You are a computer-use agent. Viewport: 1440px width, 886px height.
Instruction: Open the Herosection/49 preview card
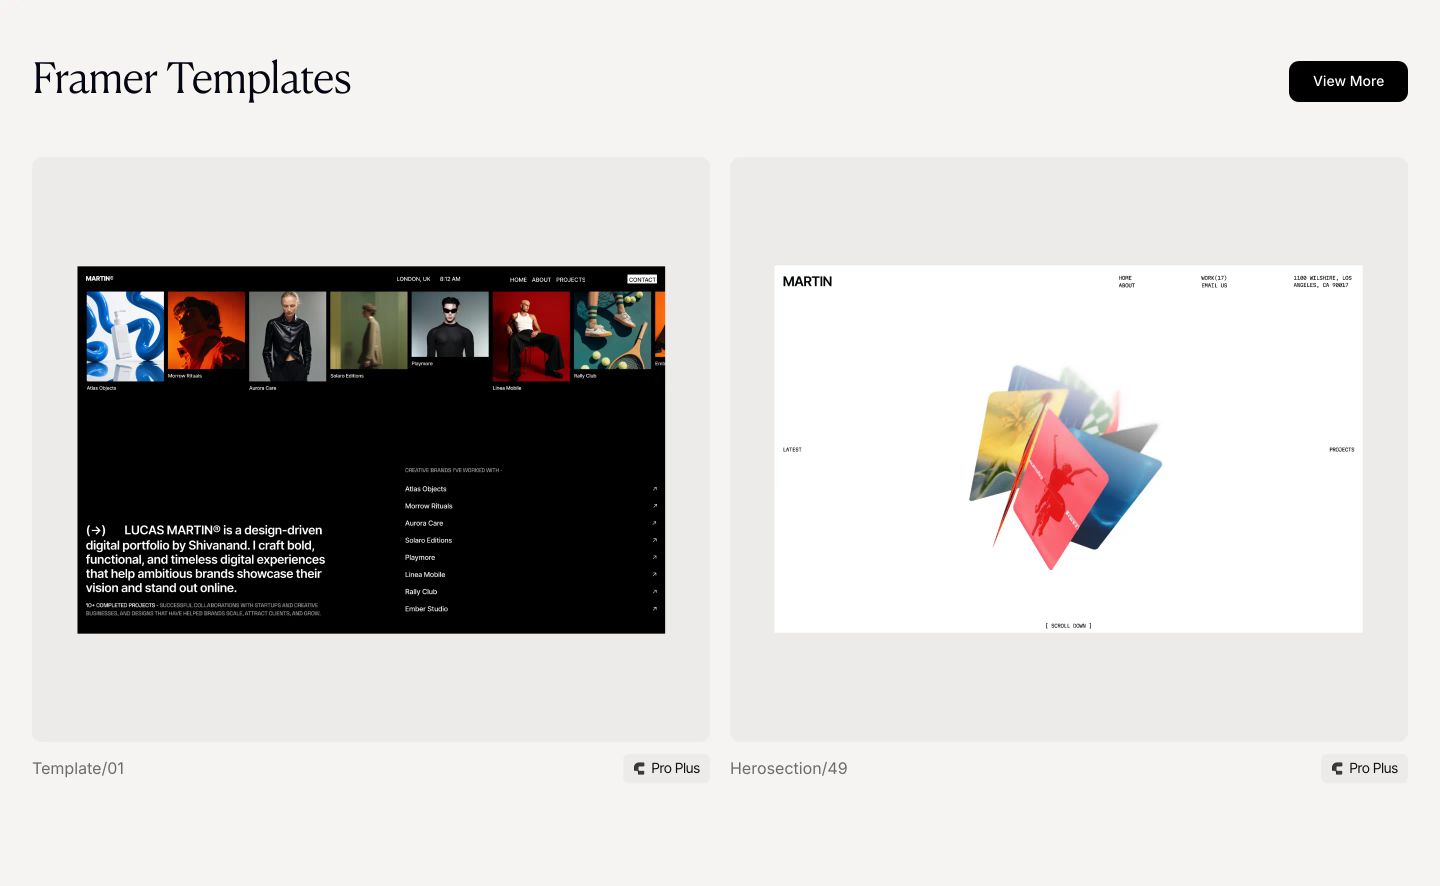coord(1069,449)
